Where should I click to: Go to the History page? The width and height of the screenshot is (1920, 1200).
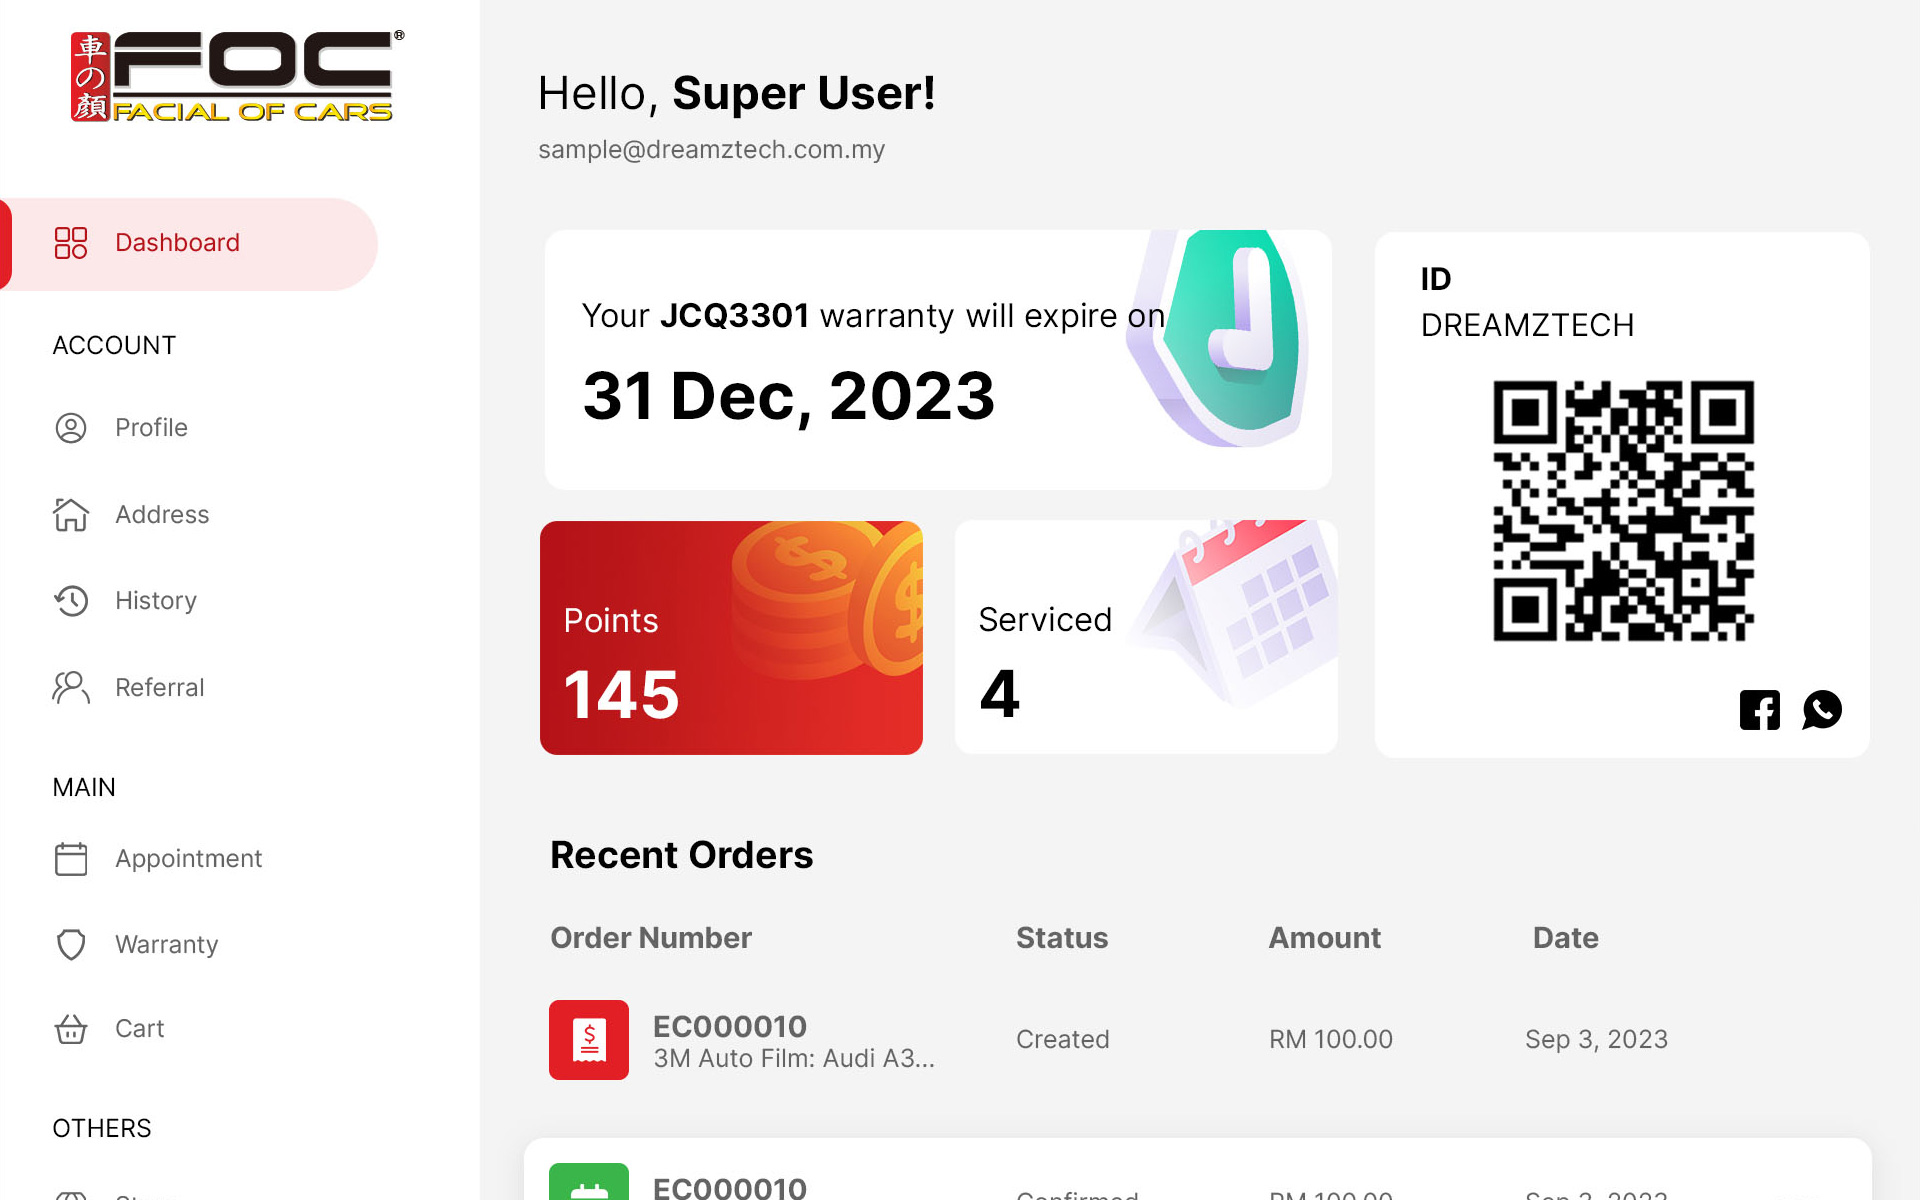[x=155, y=601]
